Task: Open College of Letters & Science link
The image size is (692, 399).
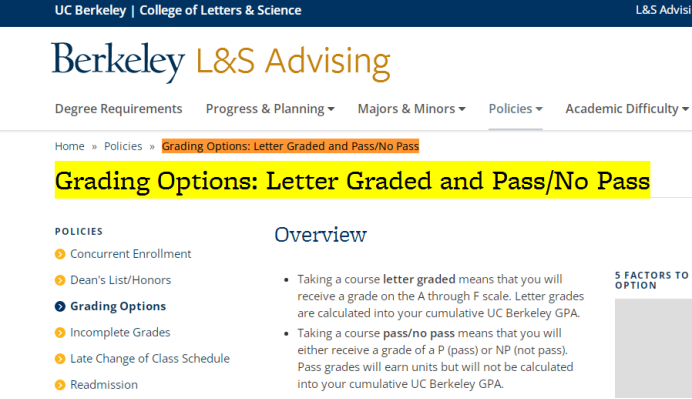Action: pyautogui.click(x=220, y=10)
